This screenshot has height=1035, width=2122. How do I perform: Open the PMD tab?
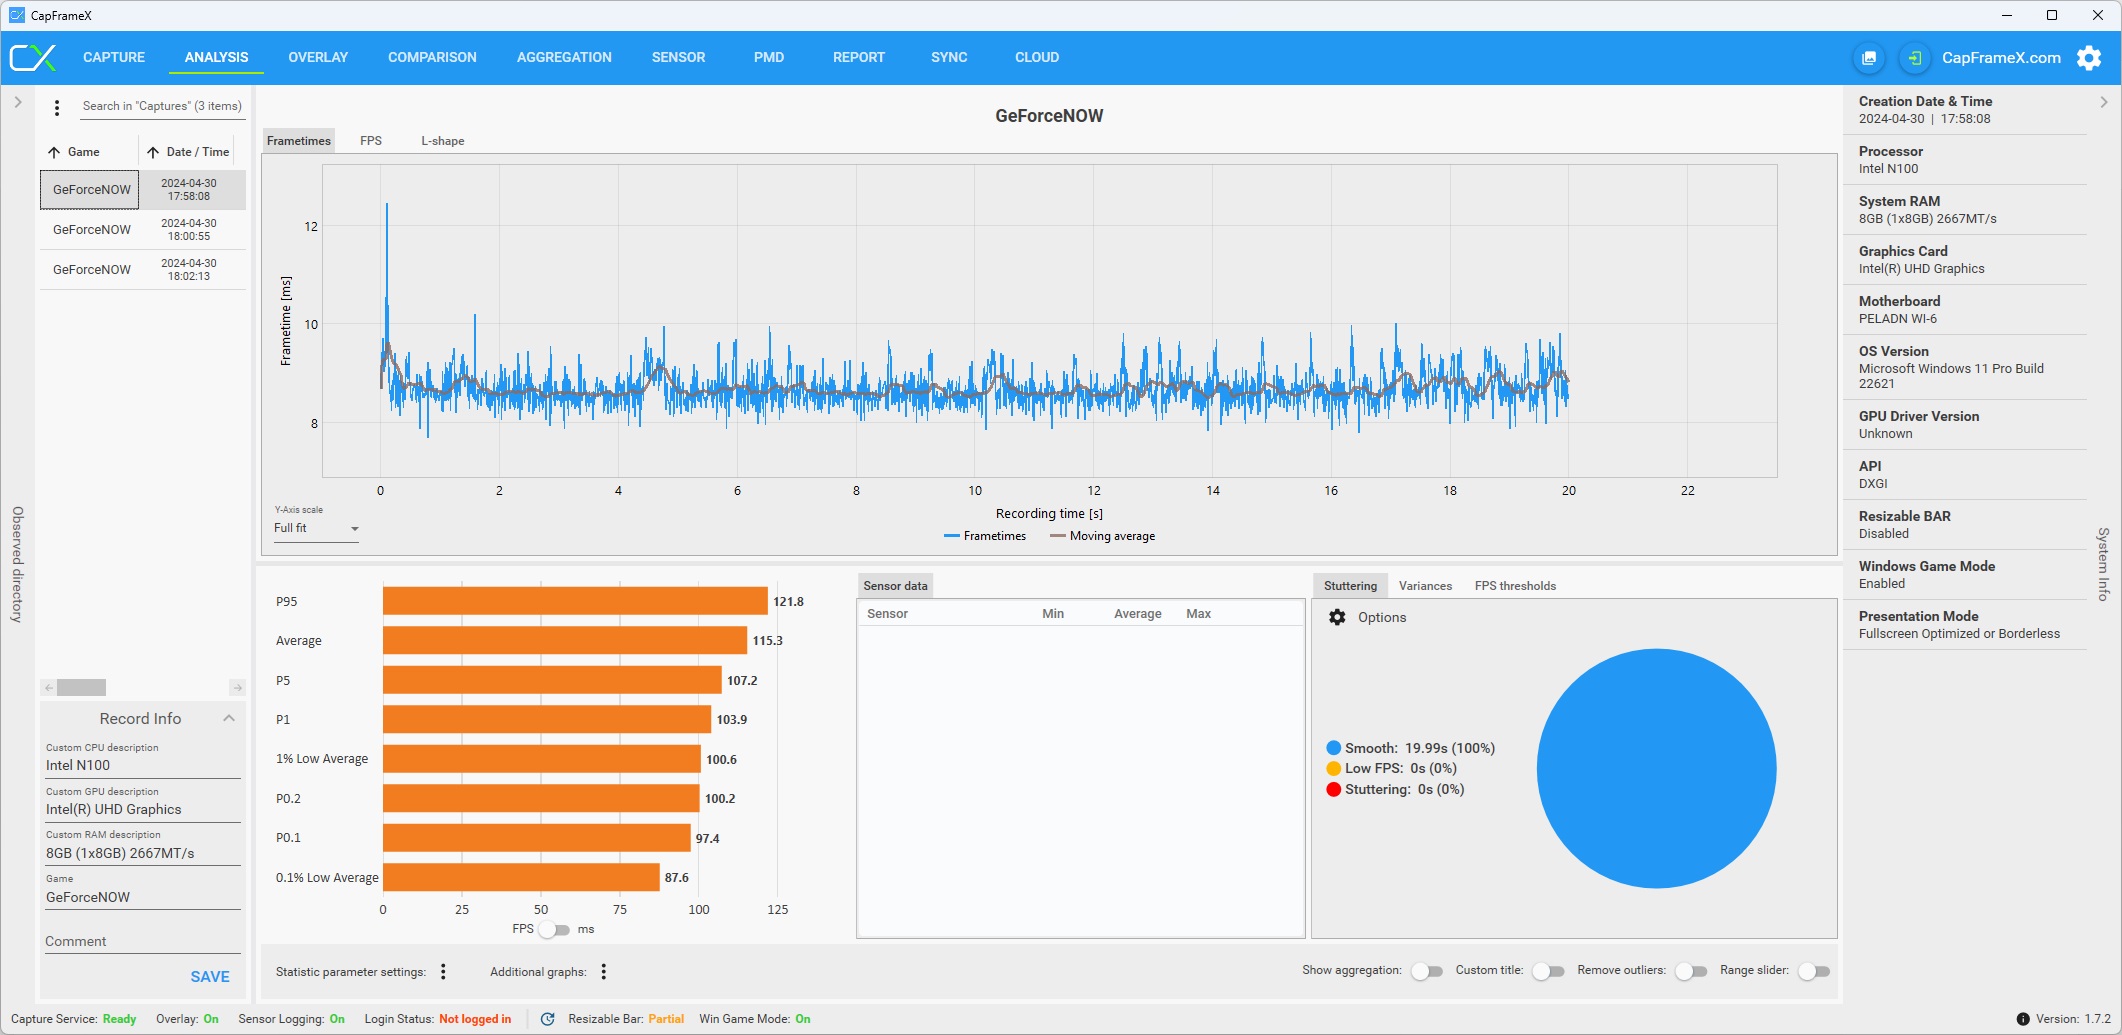(769, 58)
